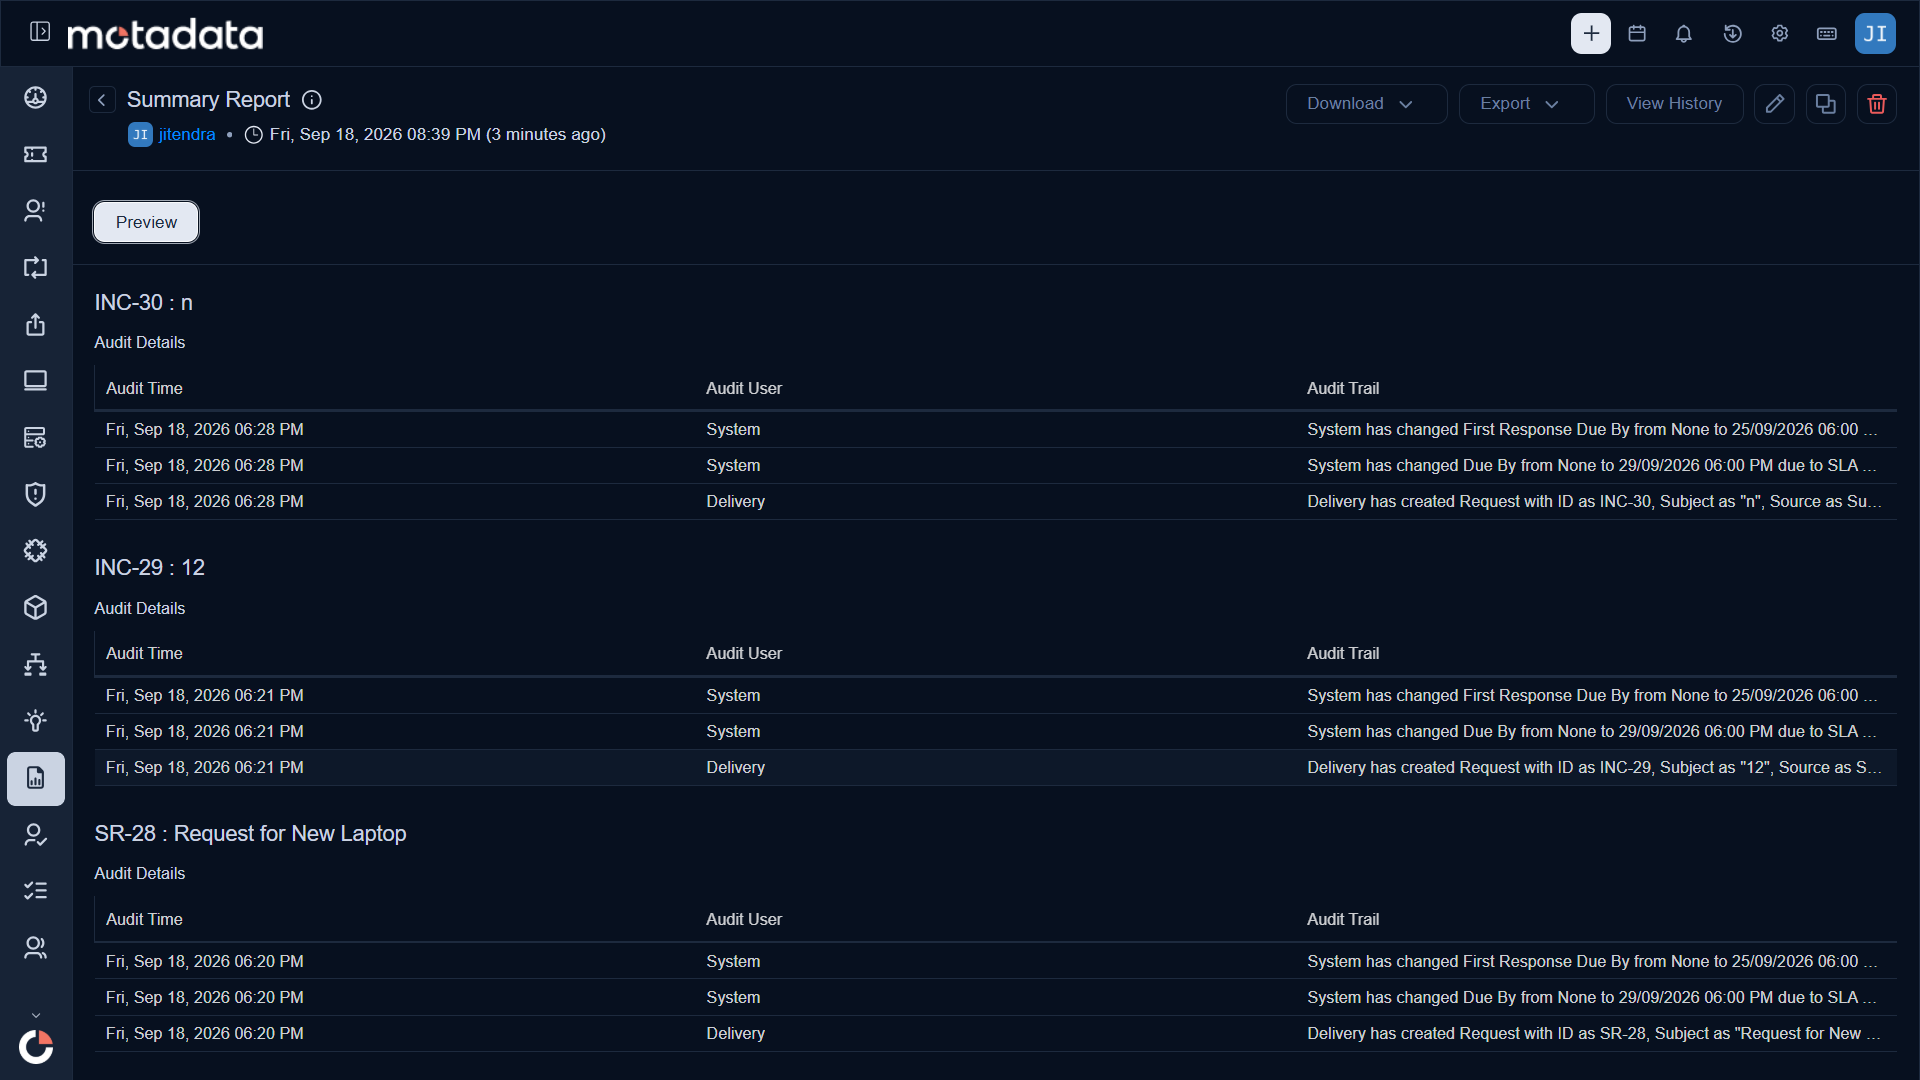Click the INC-29 : 12 heading
The image size is (1920, 1080).
pyautogui.click(x=150, y=567)
